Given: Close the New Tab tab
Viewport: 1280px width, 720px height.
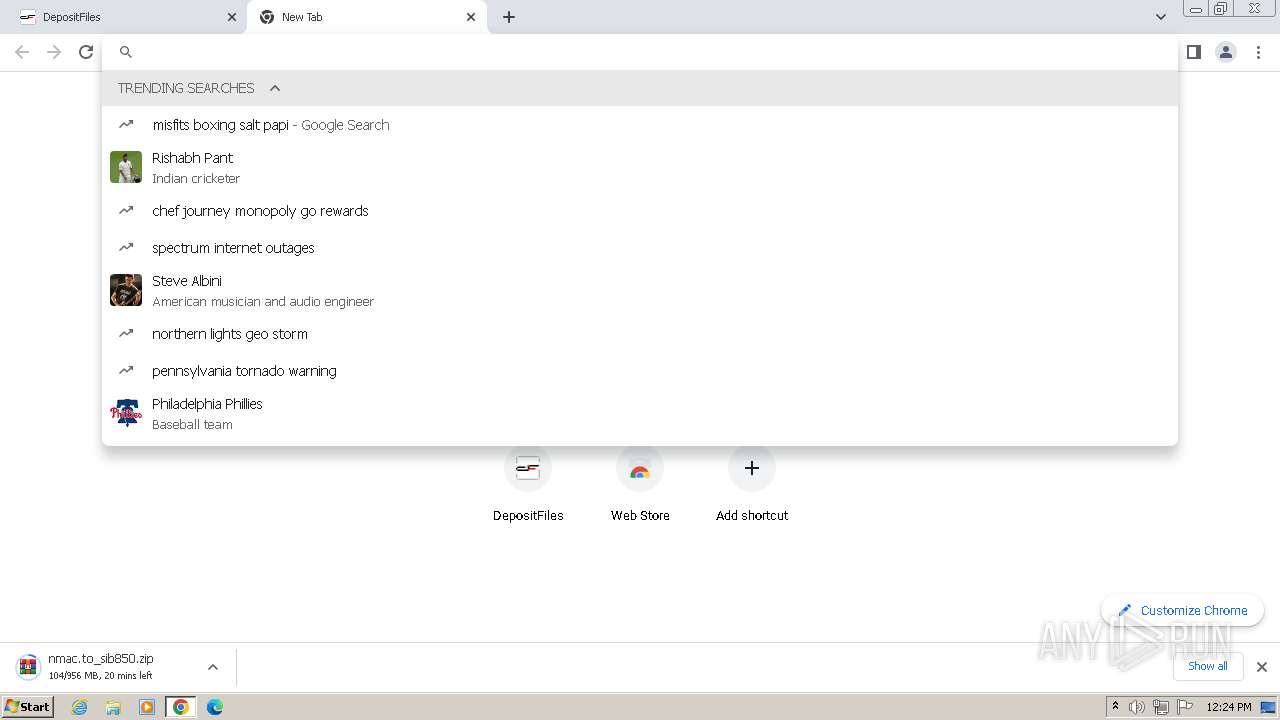Looking at the screenshot, I should 471,17.
